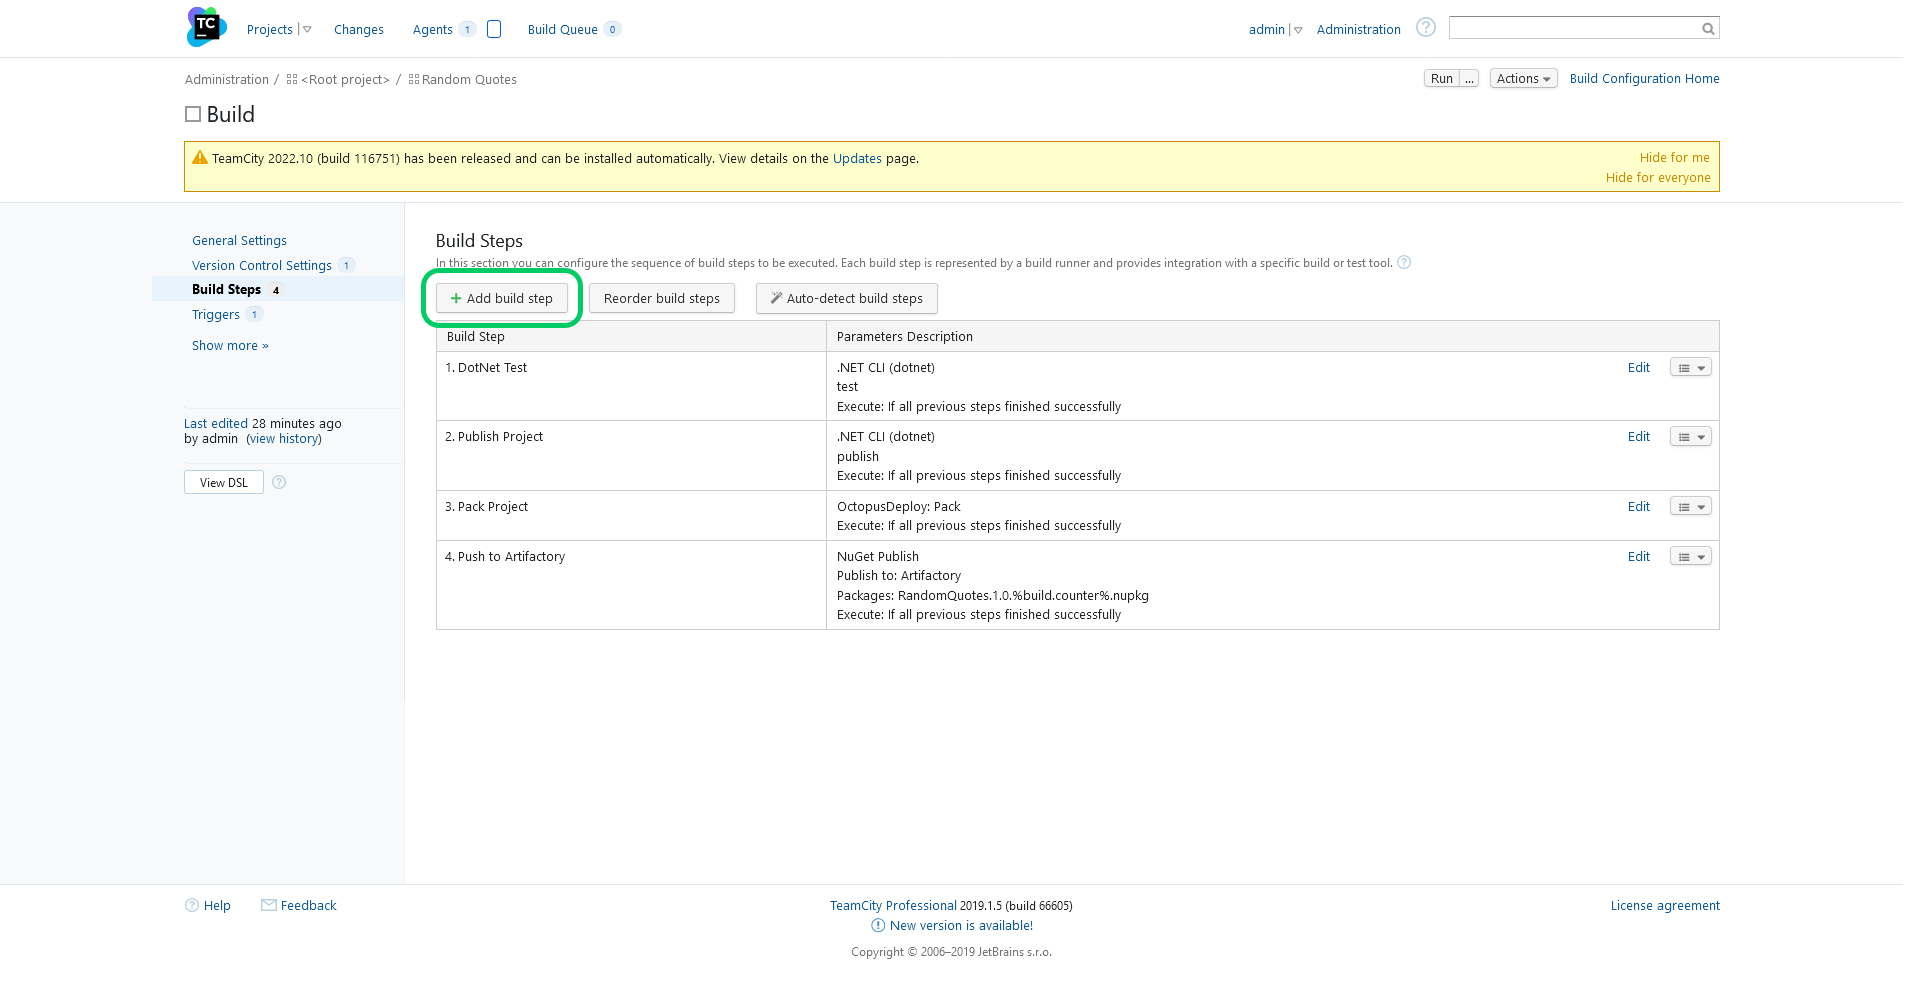Viewport: 1920px width, 995px height.
Task: Open Projects dropdown arrow
Action: point(307,30)
